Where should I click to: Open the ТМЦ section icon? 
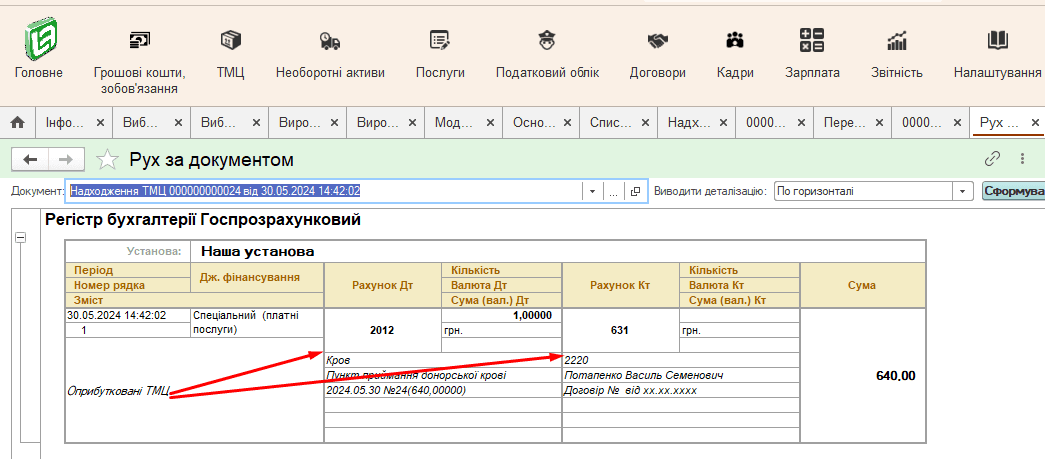(x=231, y=42)
